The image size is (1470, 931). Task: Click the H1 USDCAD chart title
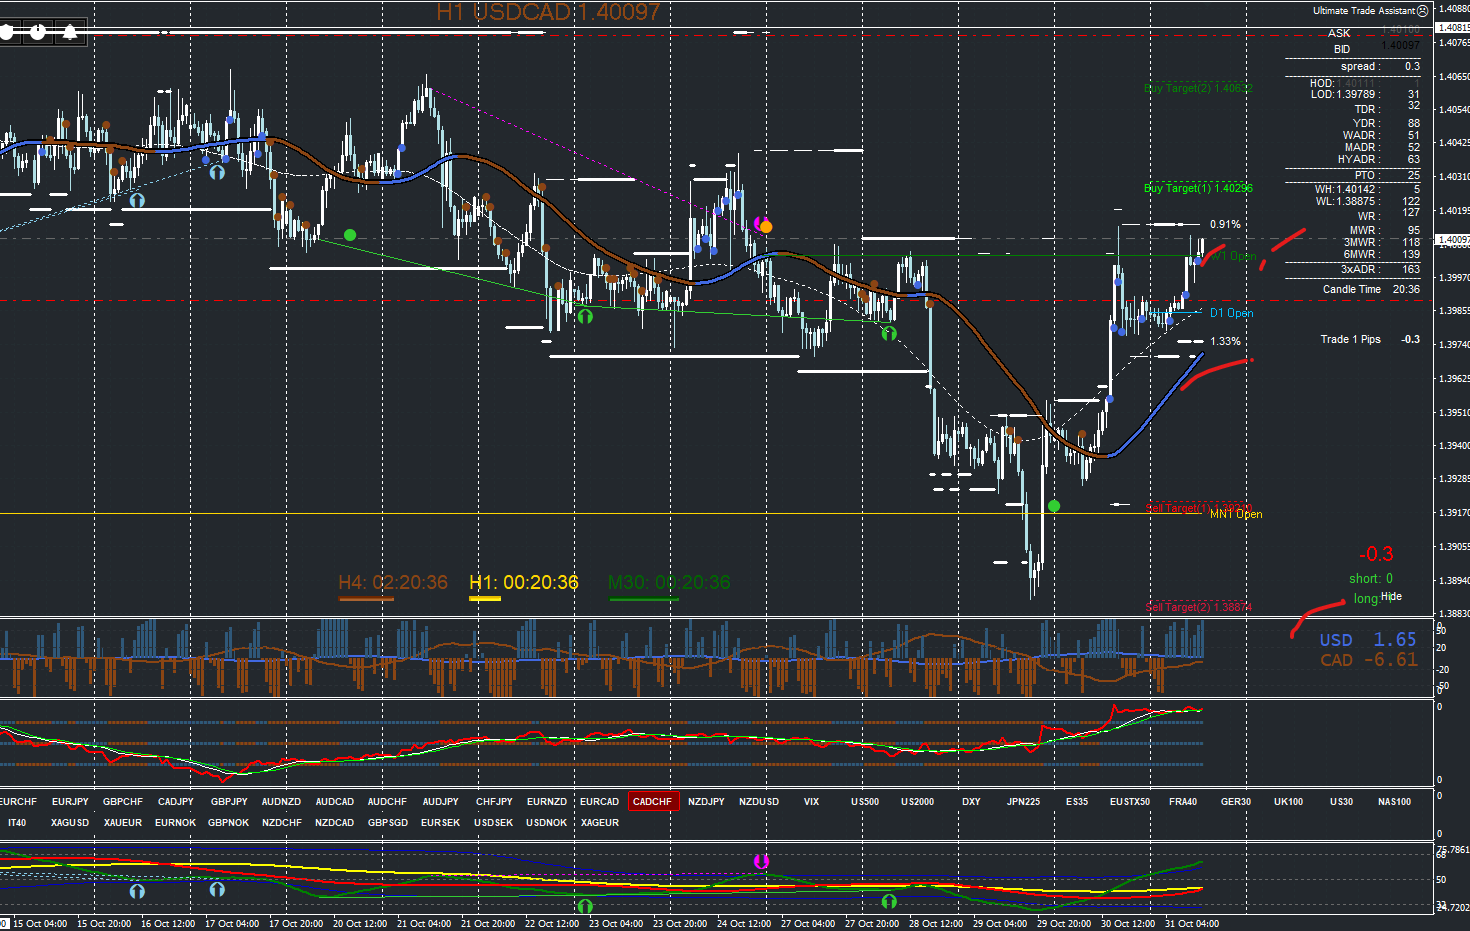548,12
